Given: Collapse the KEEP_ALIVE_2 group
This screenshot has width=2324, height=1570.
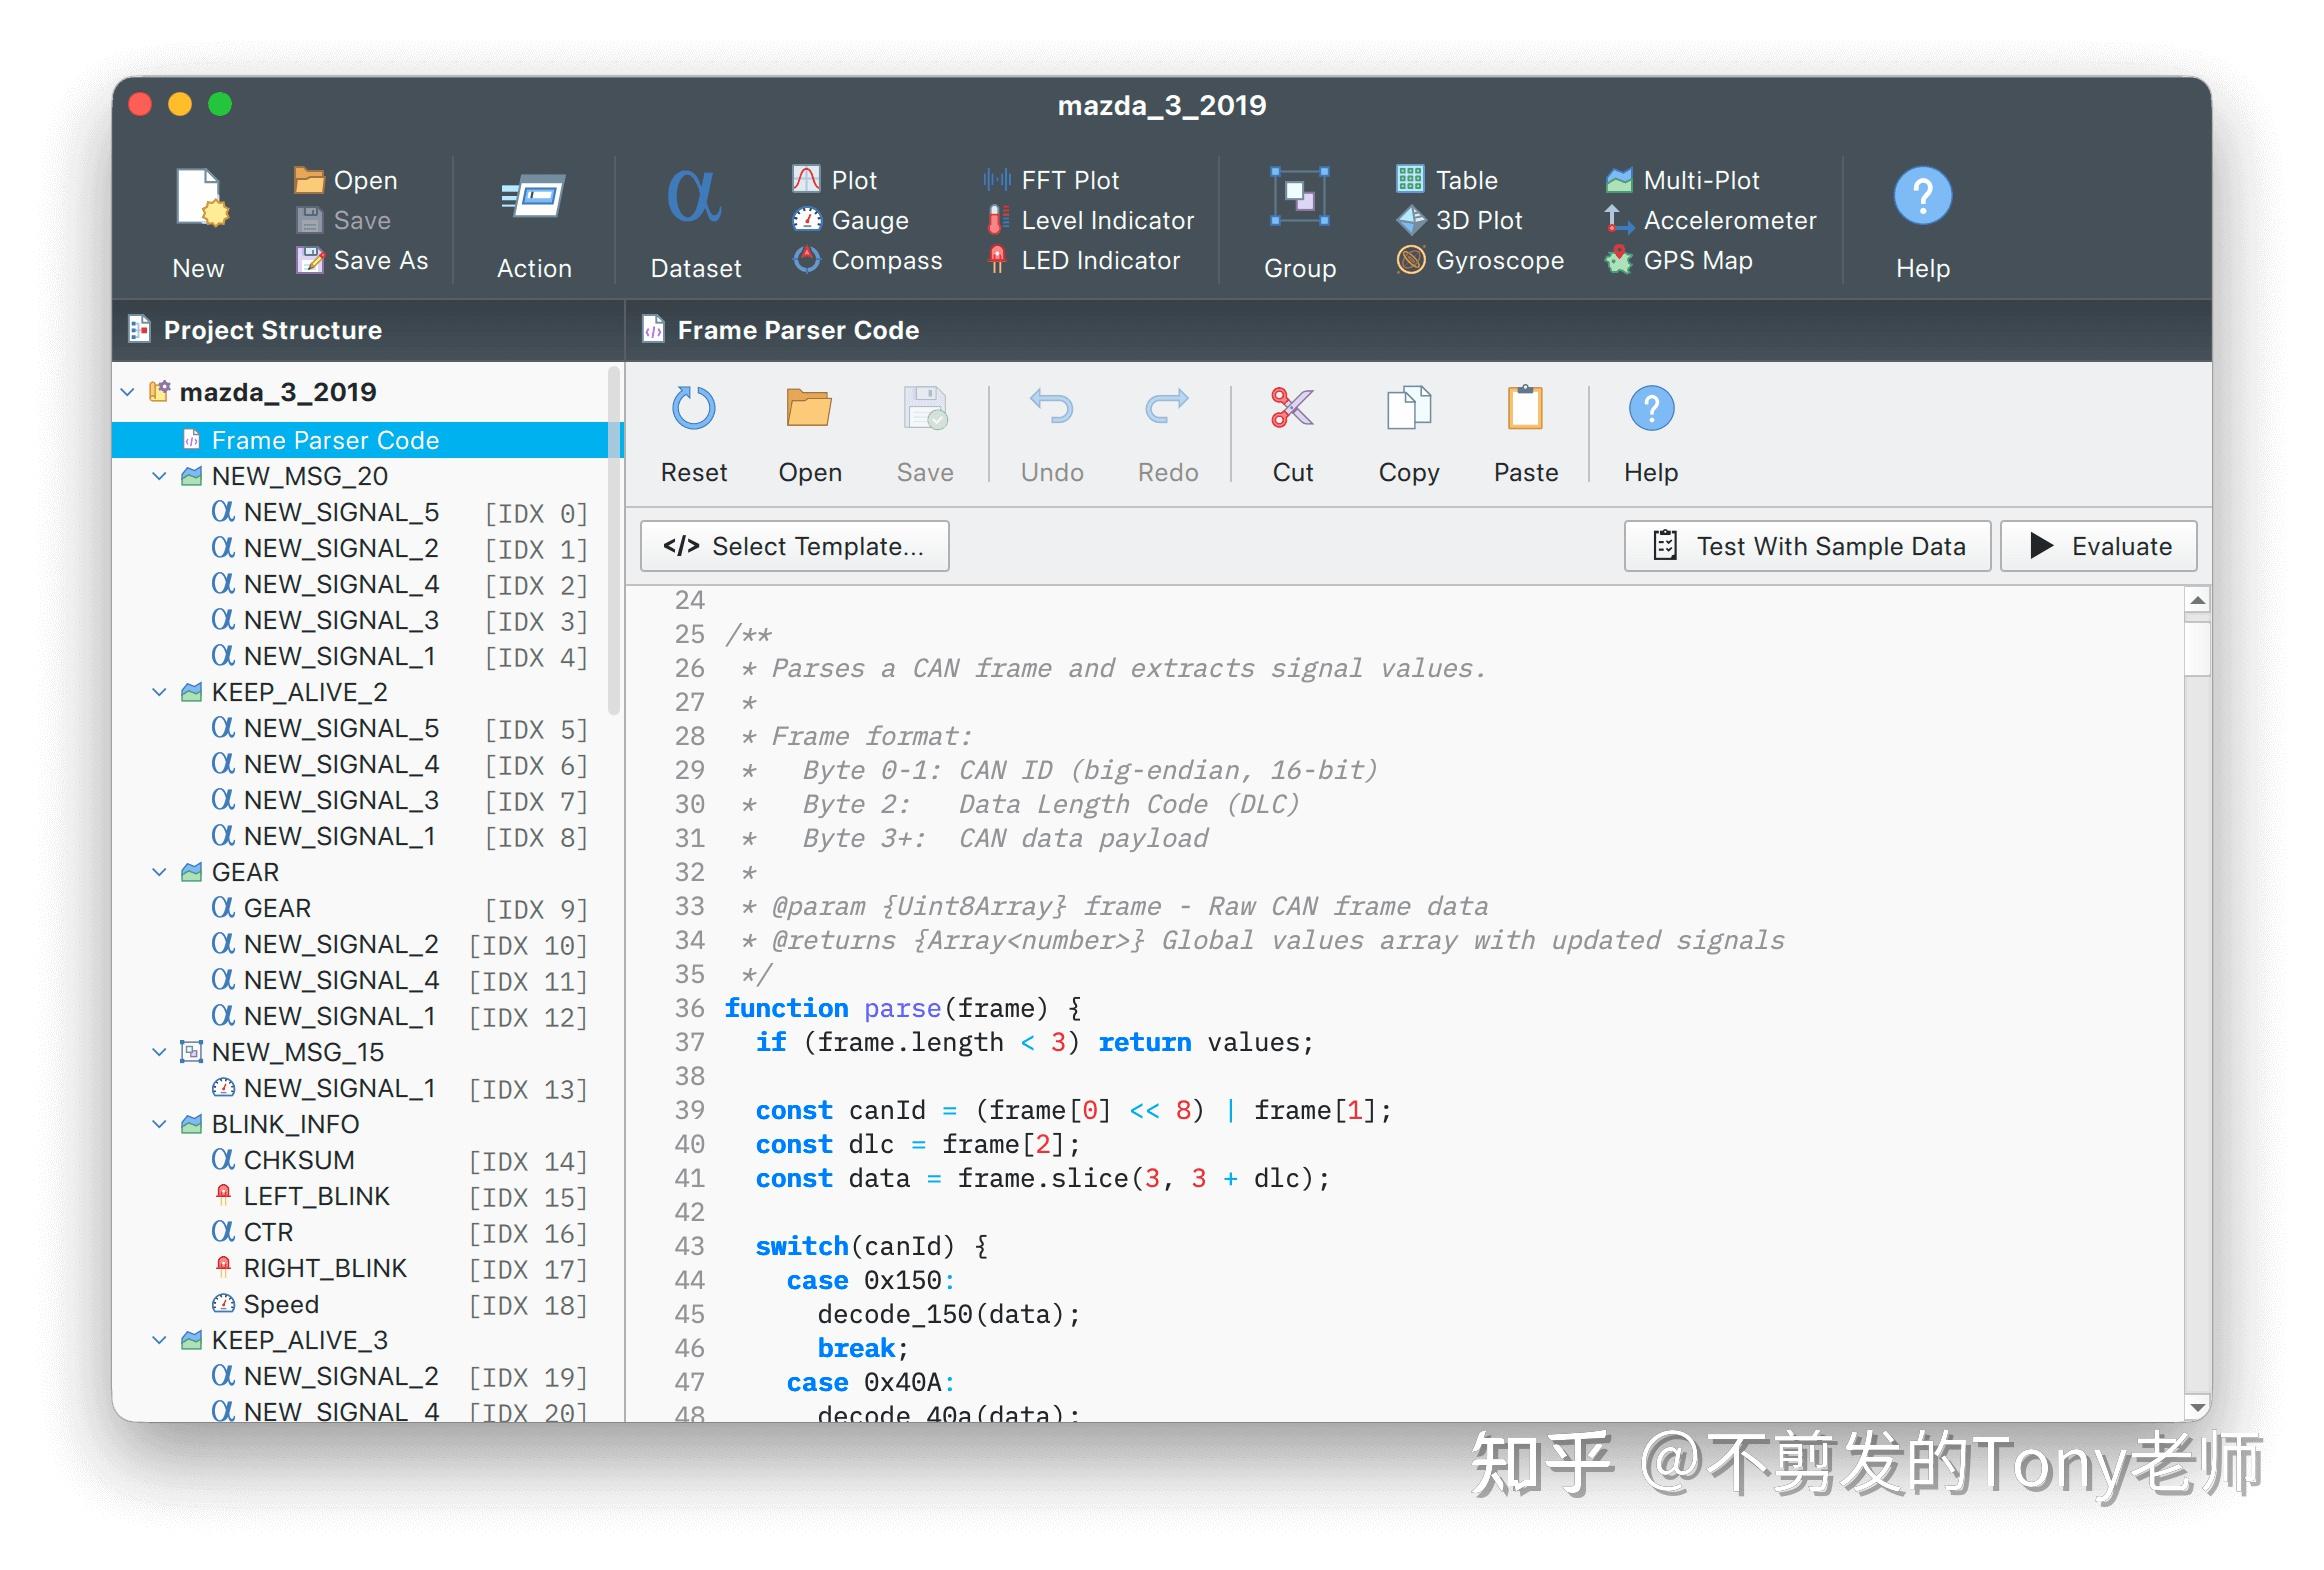Looking at the screenshot, I should (x=159, y=692).
